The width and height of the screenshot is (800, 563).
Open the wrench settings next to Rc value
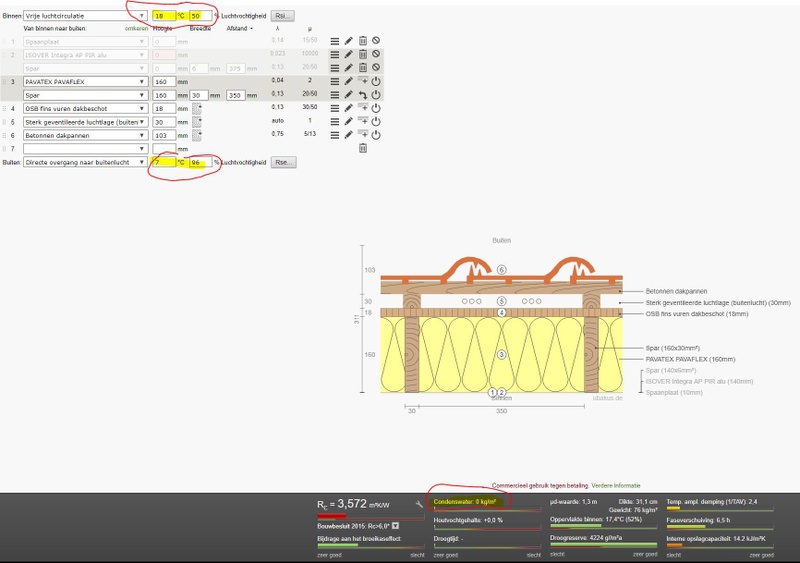click(419, 504)
